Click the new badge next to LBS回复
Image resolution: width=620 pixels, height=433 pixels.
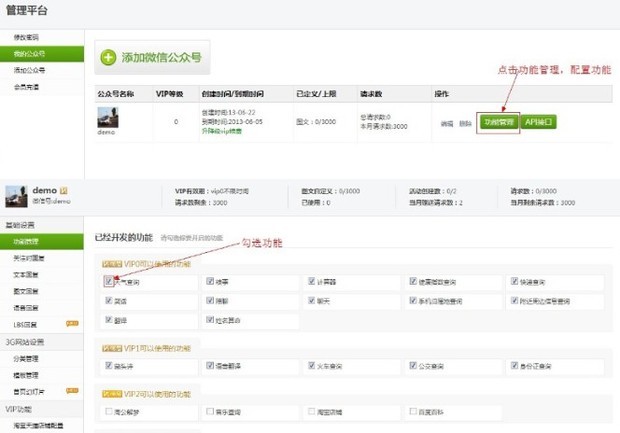(x=72, y=323)
